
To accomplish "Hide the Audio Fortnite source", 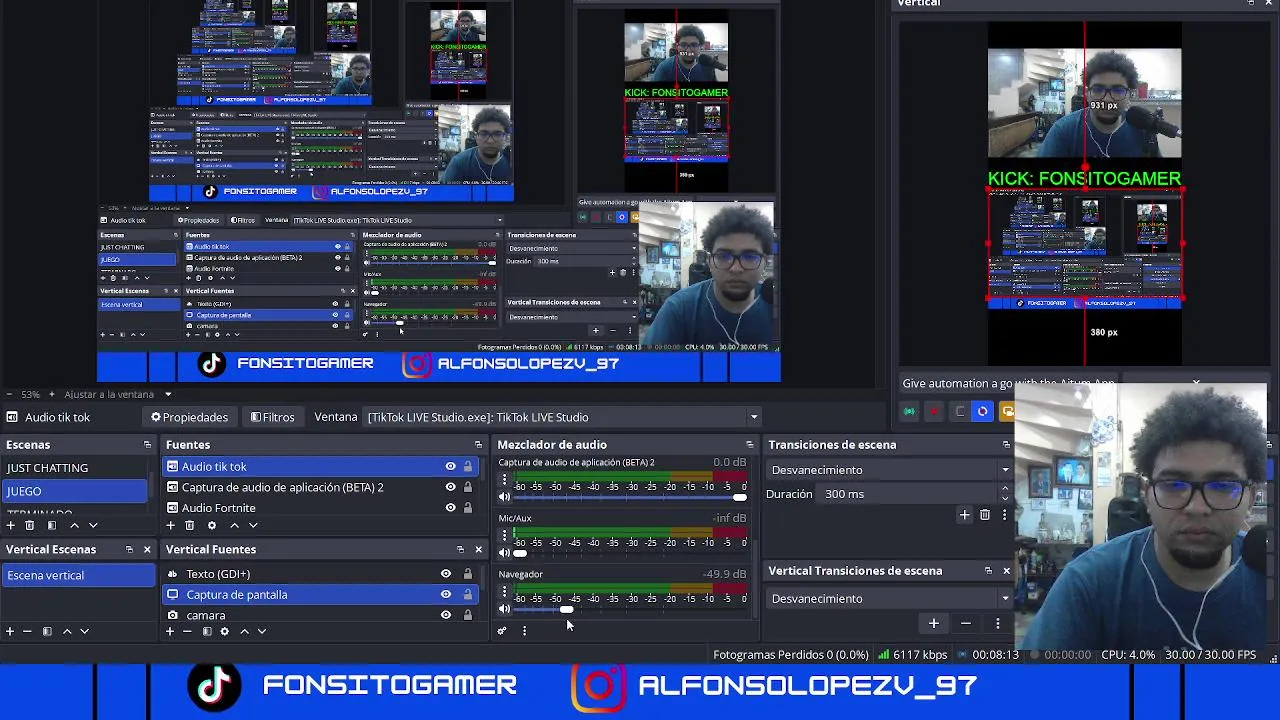I will (x=450, y=507).
